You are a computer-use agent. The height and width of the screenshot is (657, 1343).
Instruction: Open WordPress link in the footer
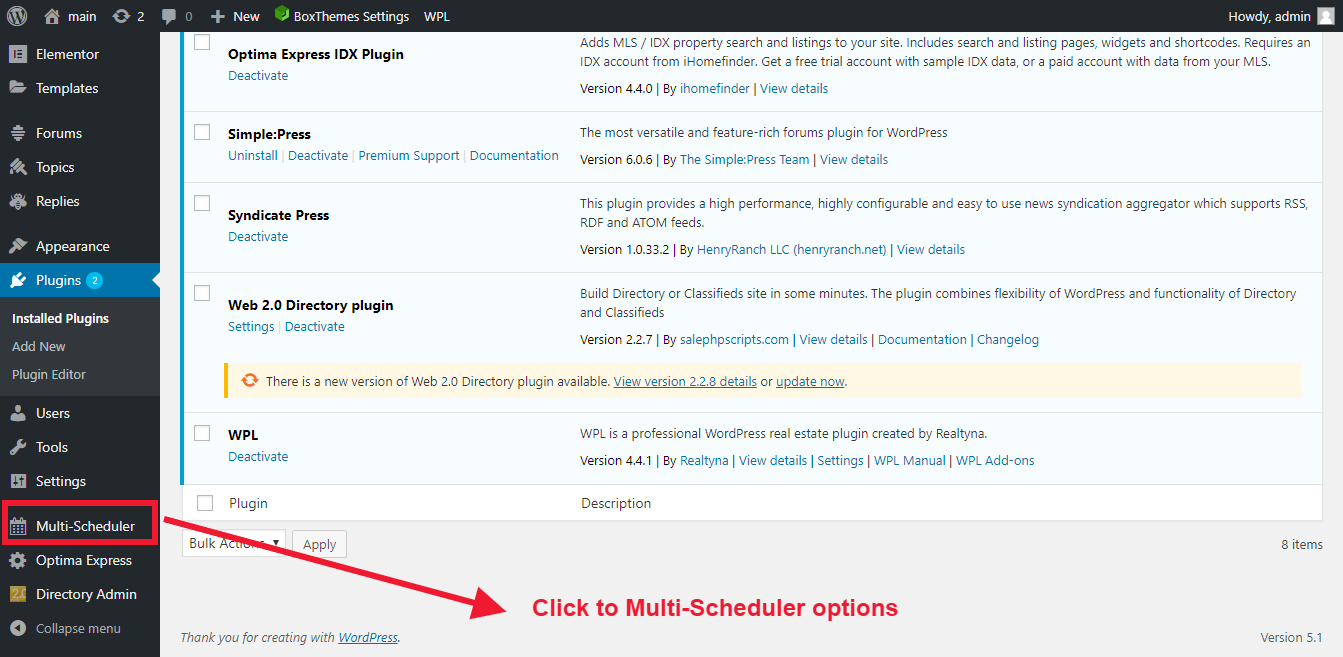tap(368, 637)
